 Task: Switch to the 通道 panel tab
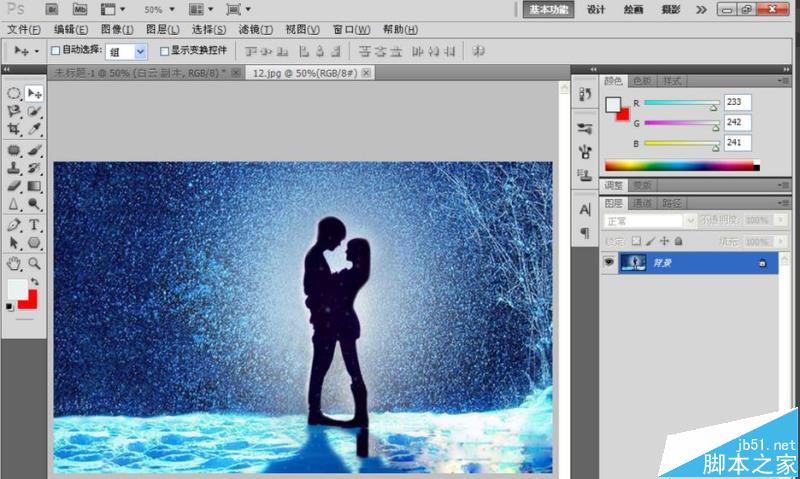[642, 203]
